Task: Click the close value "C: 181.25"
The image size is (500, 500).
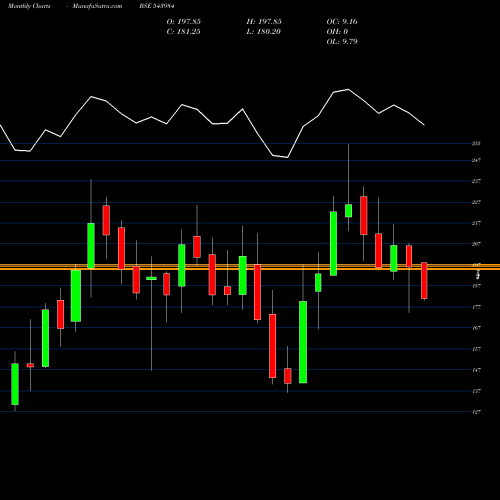Action: [183, 32]
